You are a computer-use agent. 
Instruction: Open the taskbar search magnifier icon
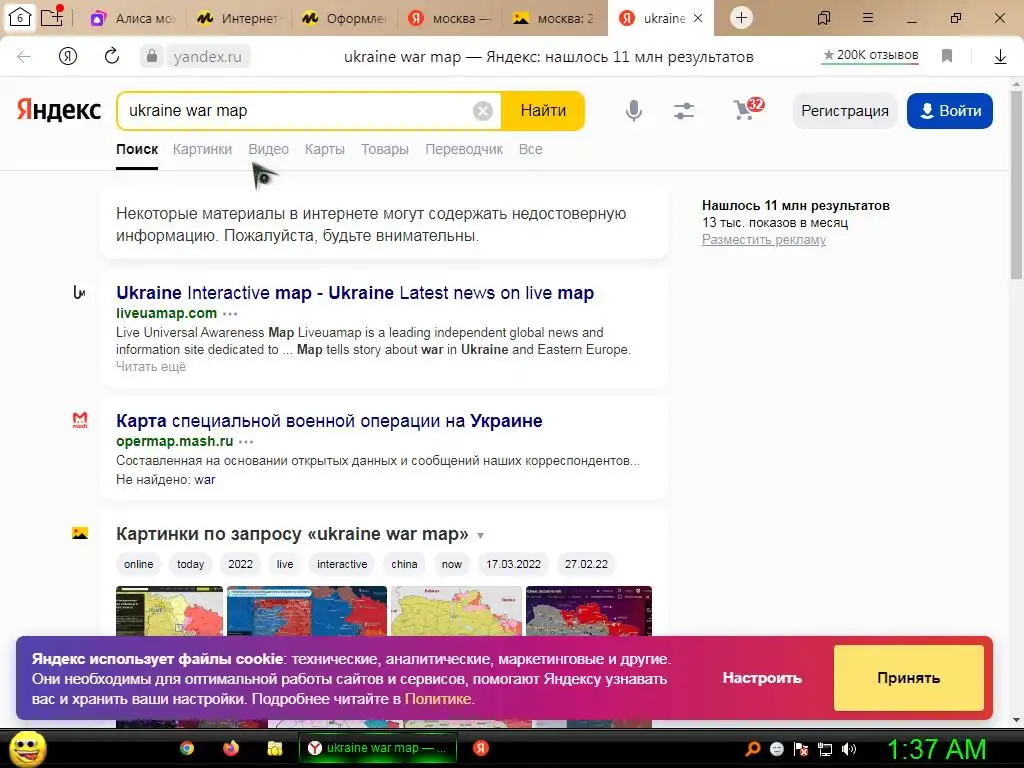coord(753,749)
